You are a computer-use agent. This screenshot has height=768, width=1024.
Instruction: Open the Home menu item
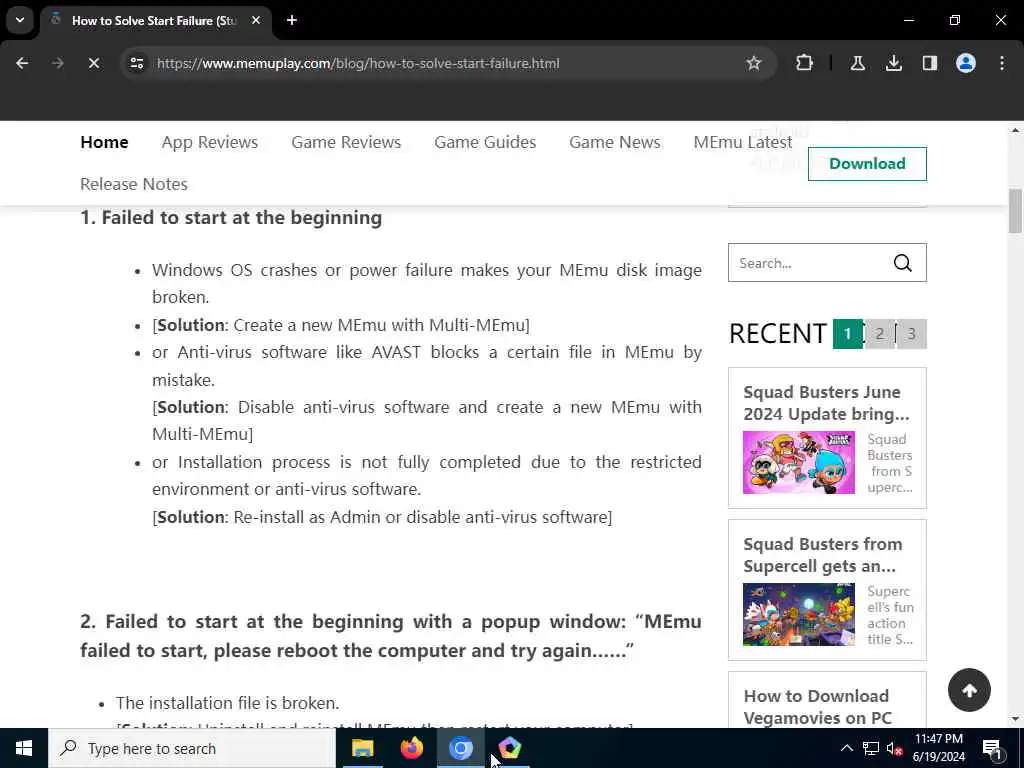[104, 142]
